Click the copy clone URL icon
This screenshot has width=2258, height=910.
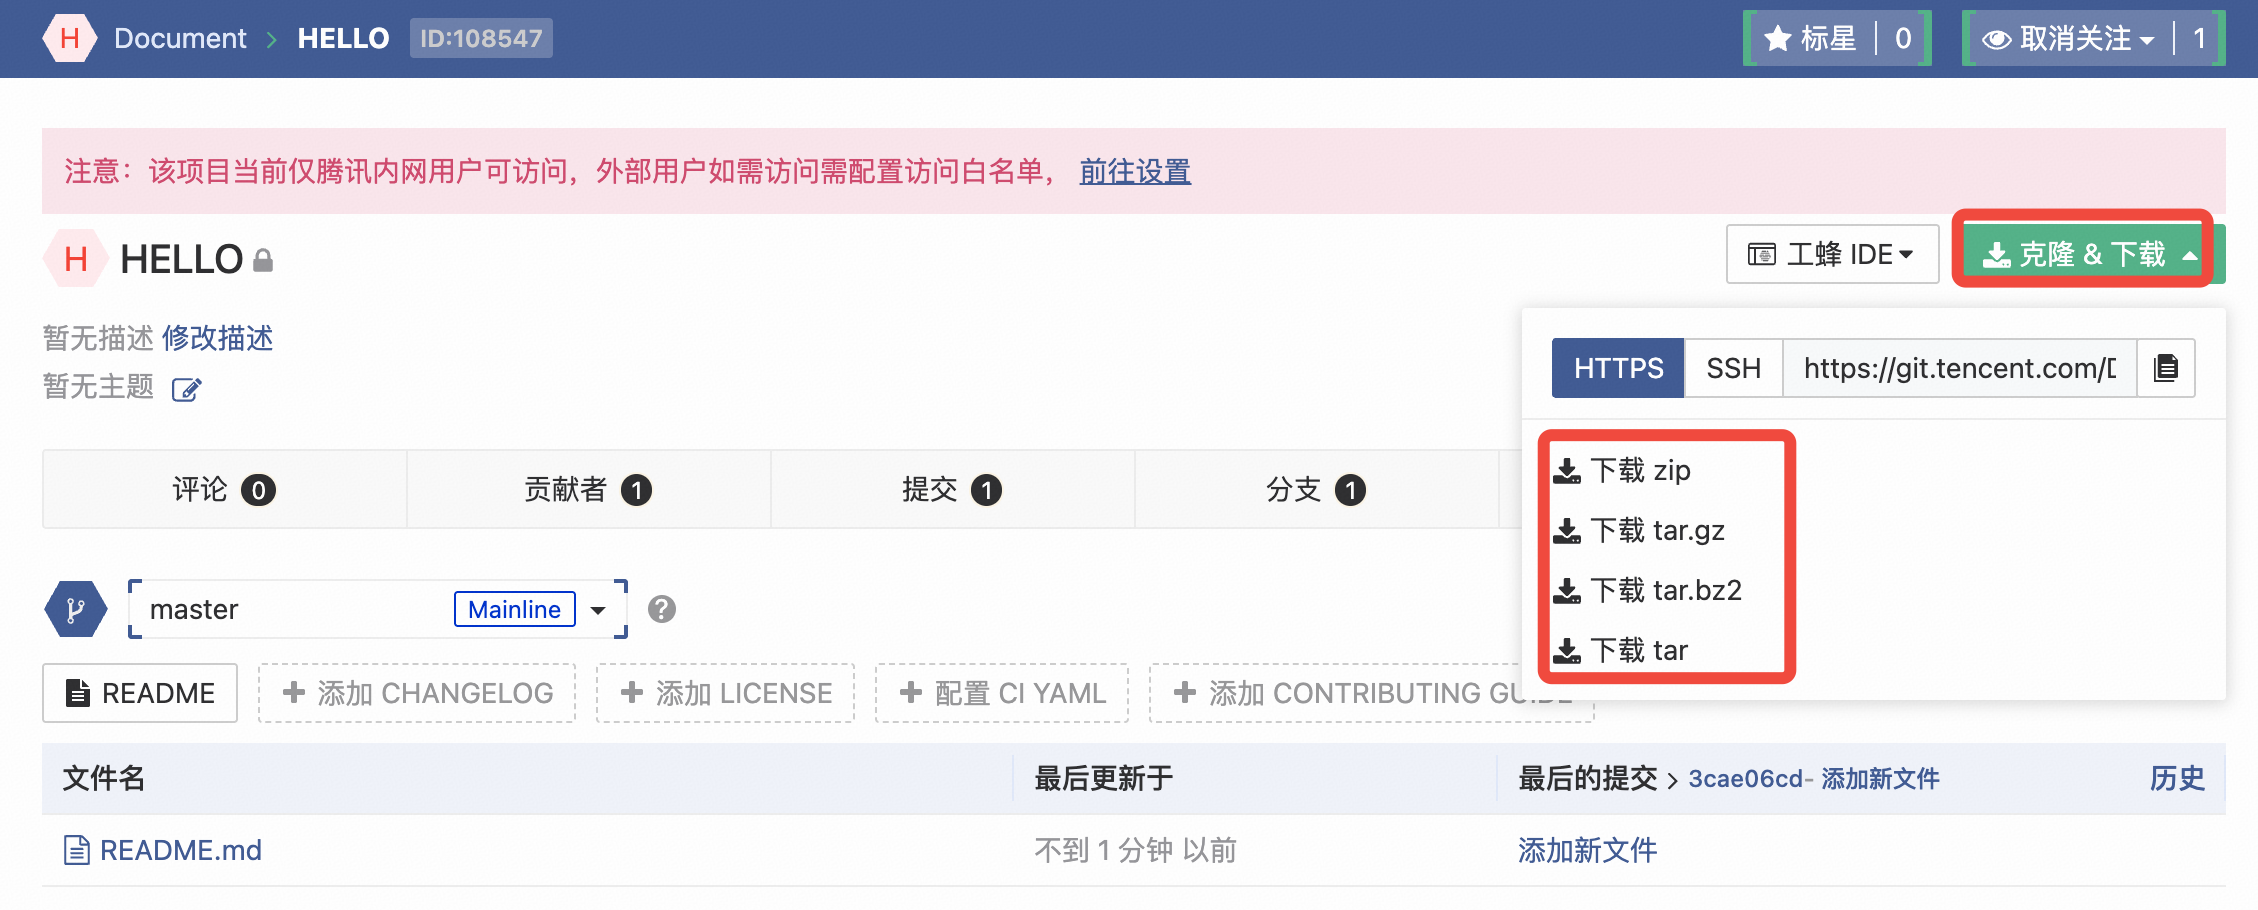point(2165,368)
